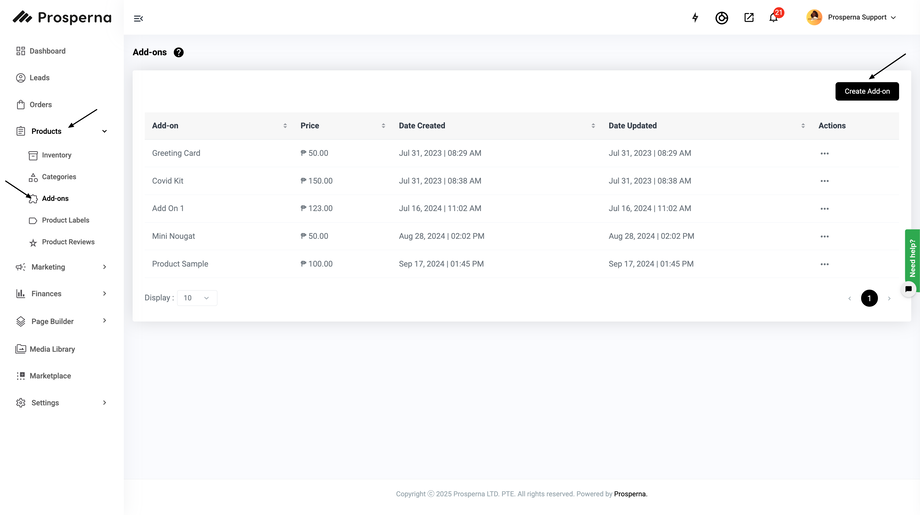920x515 pixels.
Task: Open the Prosperna Support account dropdown
Action: tap(852, 18)
